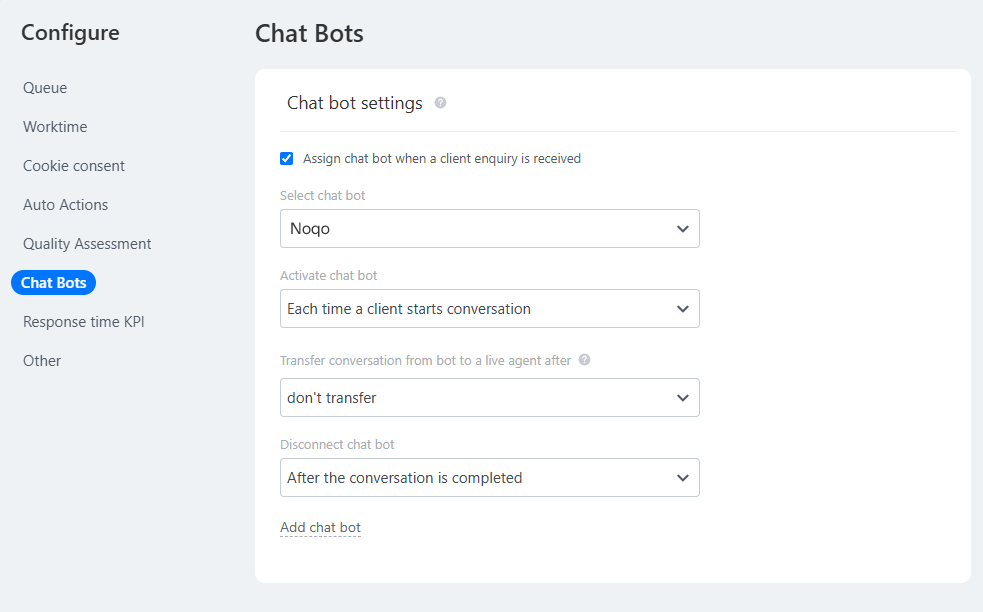983x612 pixels.
Task: Go to Other settings
Action: coord(42,361)
